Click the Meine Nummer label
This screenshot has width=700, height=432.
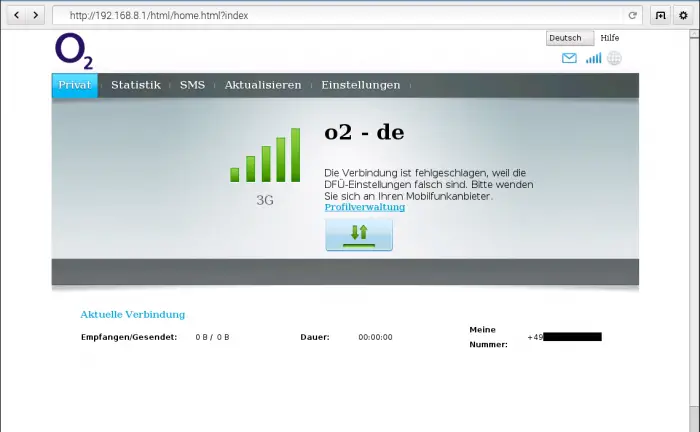click(x=488, y=337)
